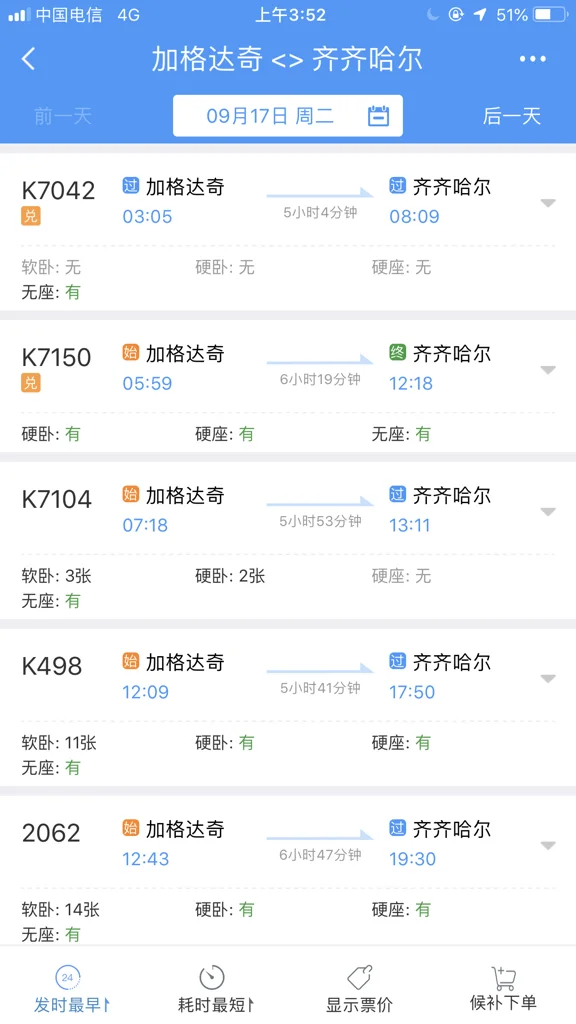The width and height of the screenshot is (576, 1024).
Task: Expand details for train 2062
Action: point(548,844)
